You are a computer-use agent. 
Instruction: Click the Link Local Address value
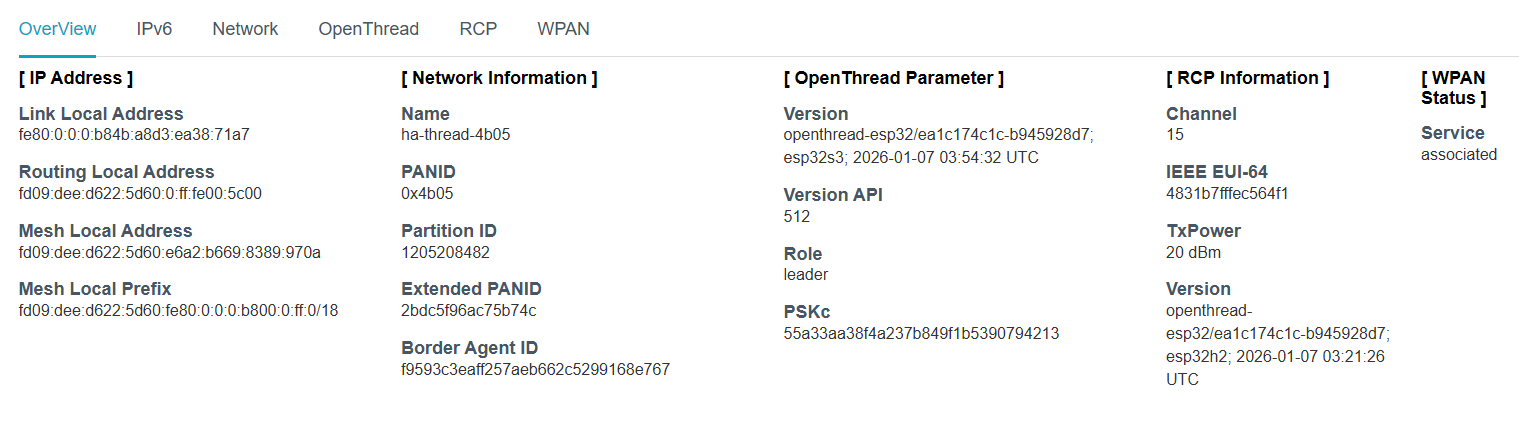134,134
